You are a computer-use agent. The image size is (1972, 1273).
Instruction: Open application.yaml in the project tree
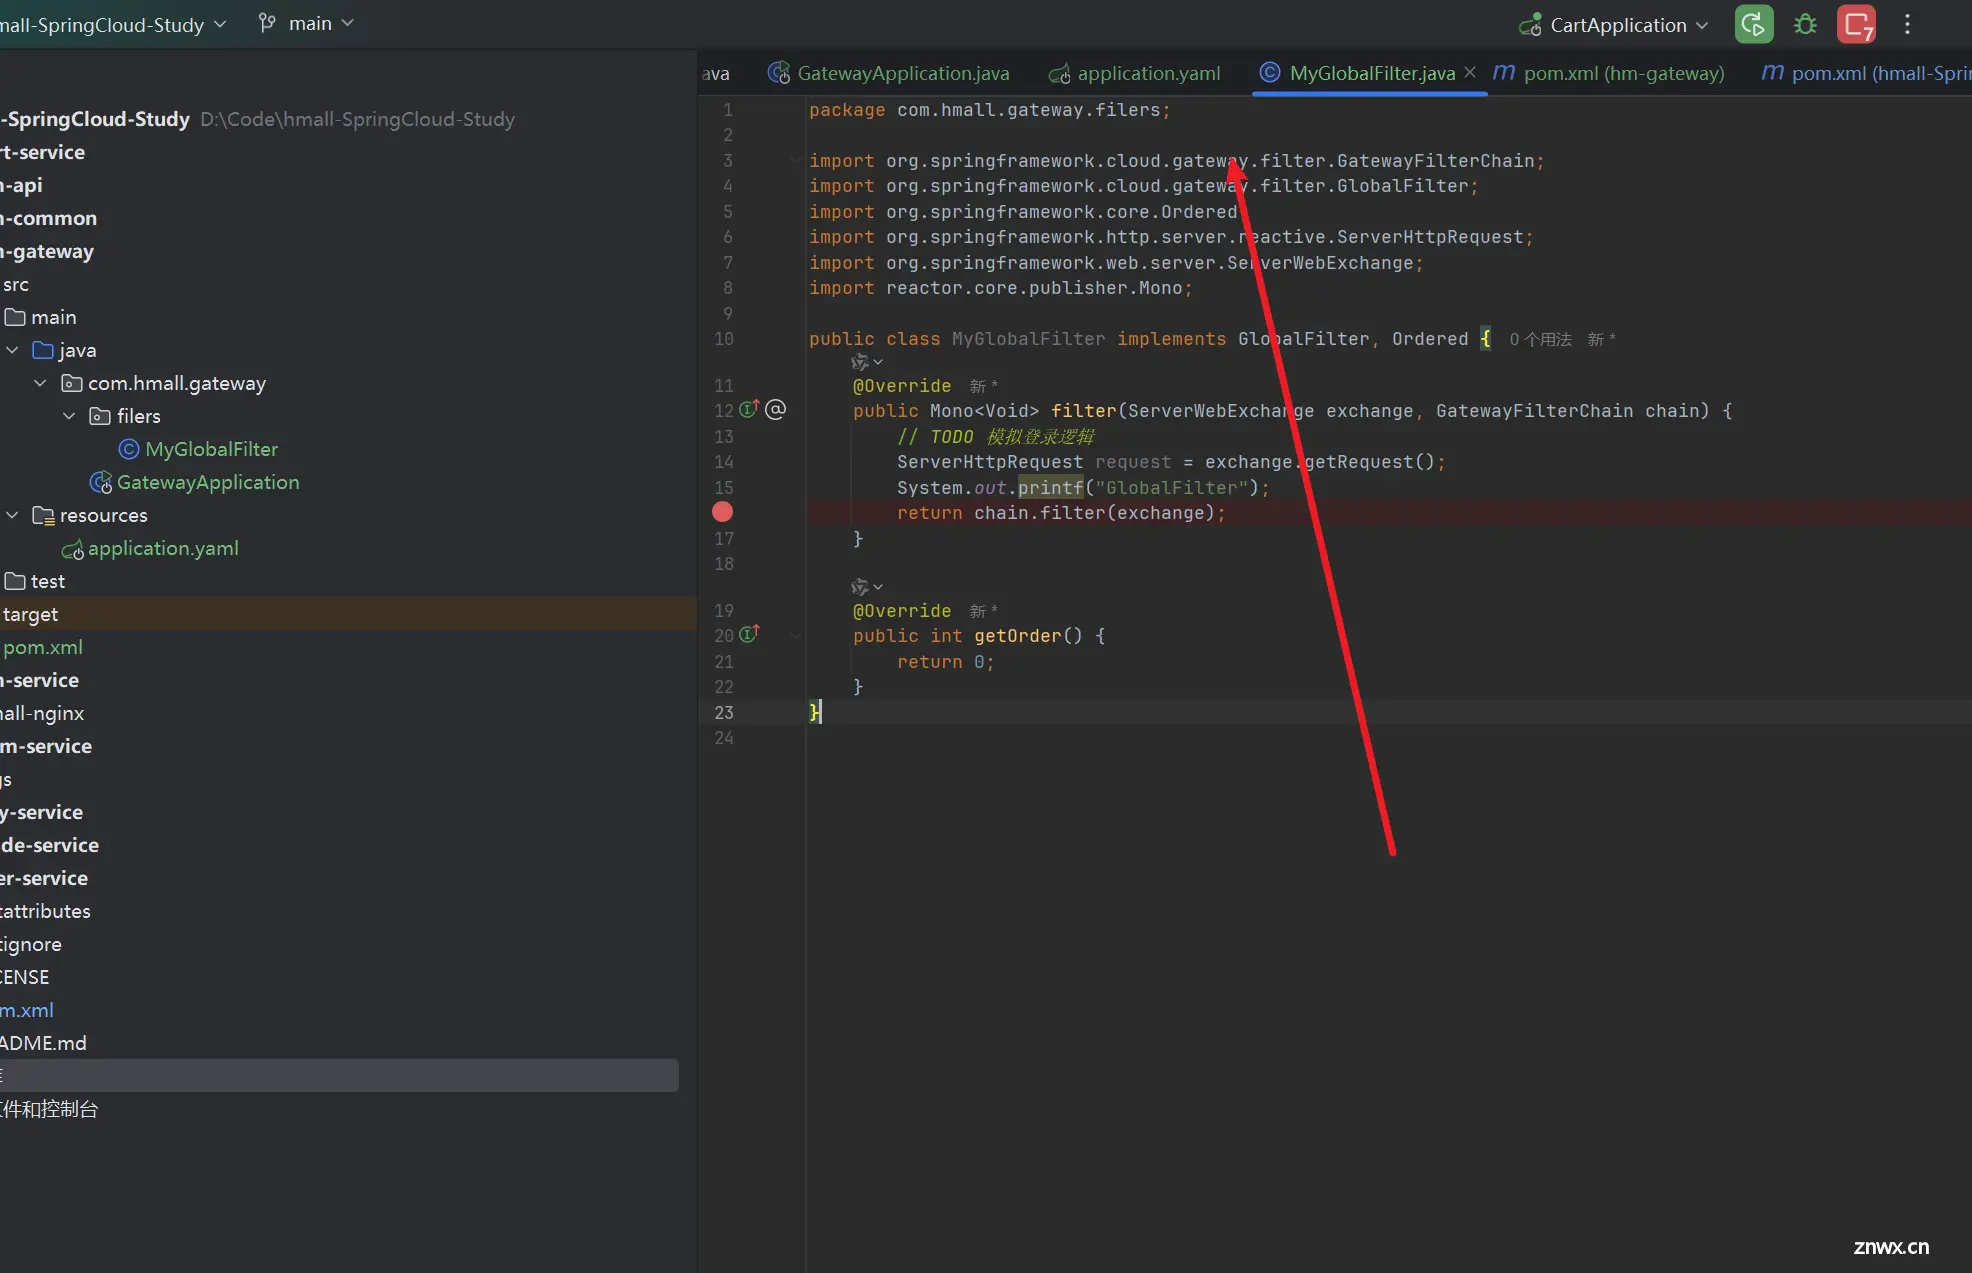tap(163, 548)
